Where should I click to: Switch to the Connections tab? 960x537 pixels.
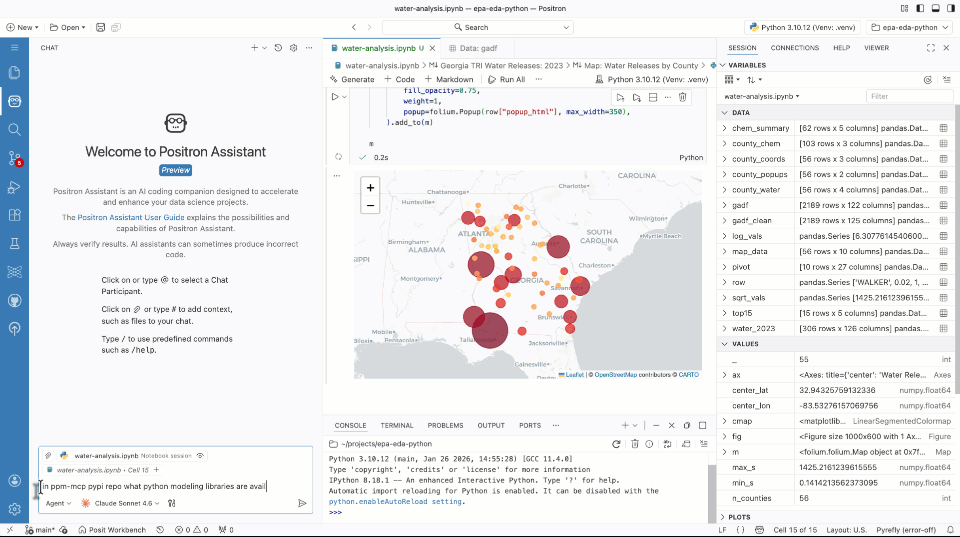click(794, 47)
